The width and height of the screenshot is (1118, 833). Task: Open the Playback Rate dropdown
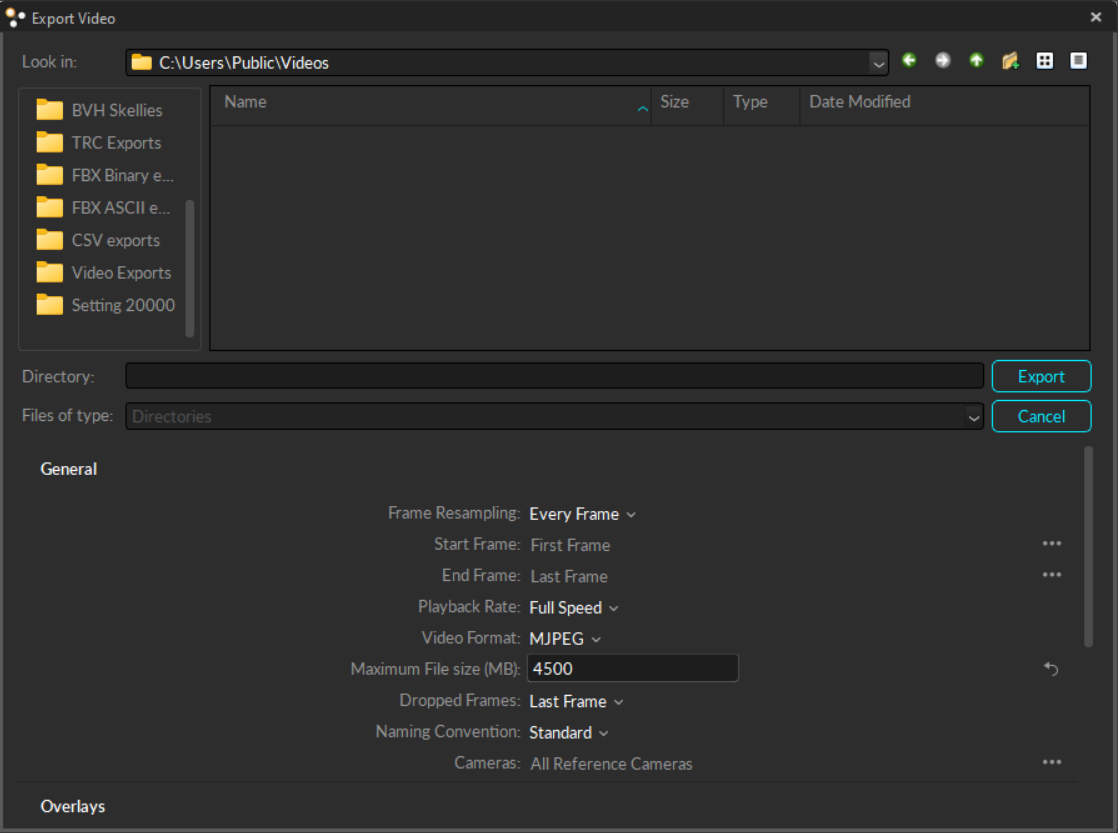click(x=573, y=608)
